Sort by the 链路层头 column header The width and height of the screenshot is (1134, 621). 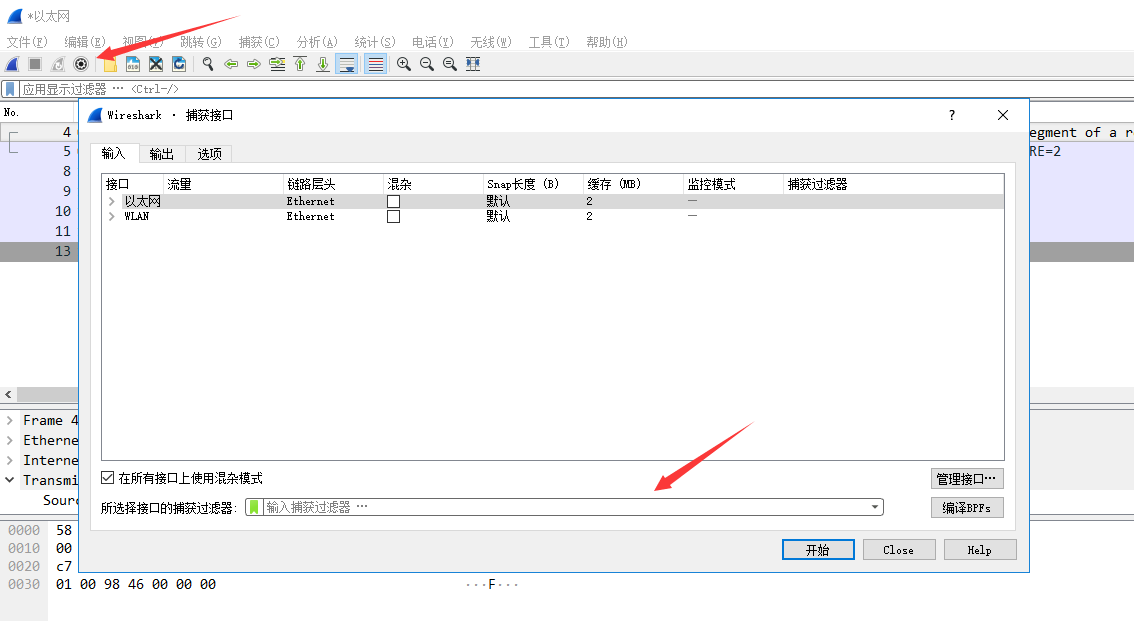[x=333, y=184]
